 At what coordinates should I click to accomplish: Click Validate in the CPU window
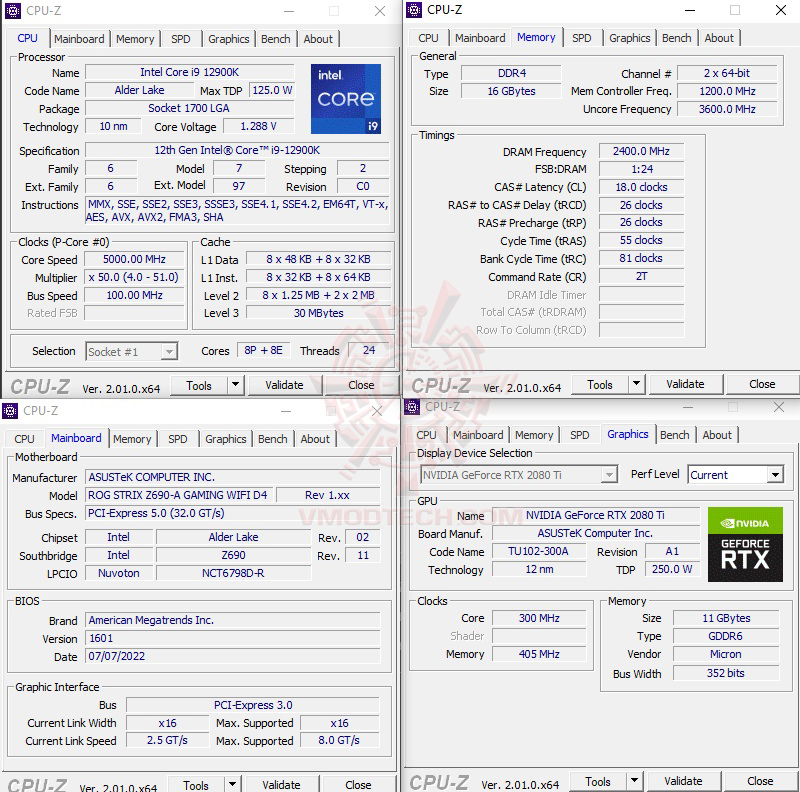(x=286, y=384)
